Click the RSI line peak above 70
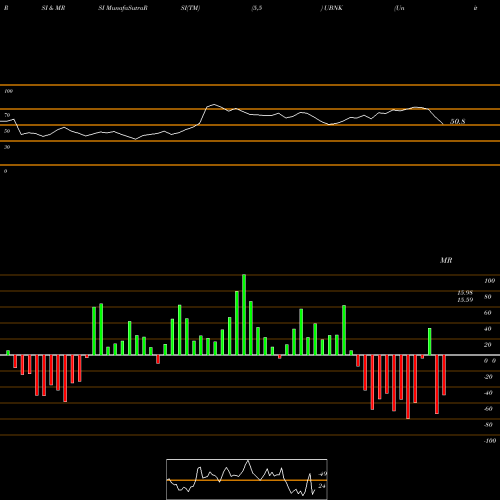500x500 pixels. 214,105
